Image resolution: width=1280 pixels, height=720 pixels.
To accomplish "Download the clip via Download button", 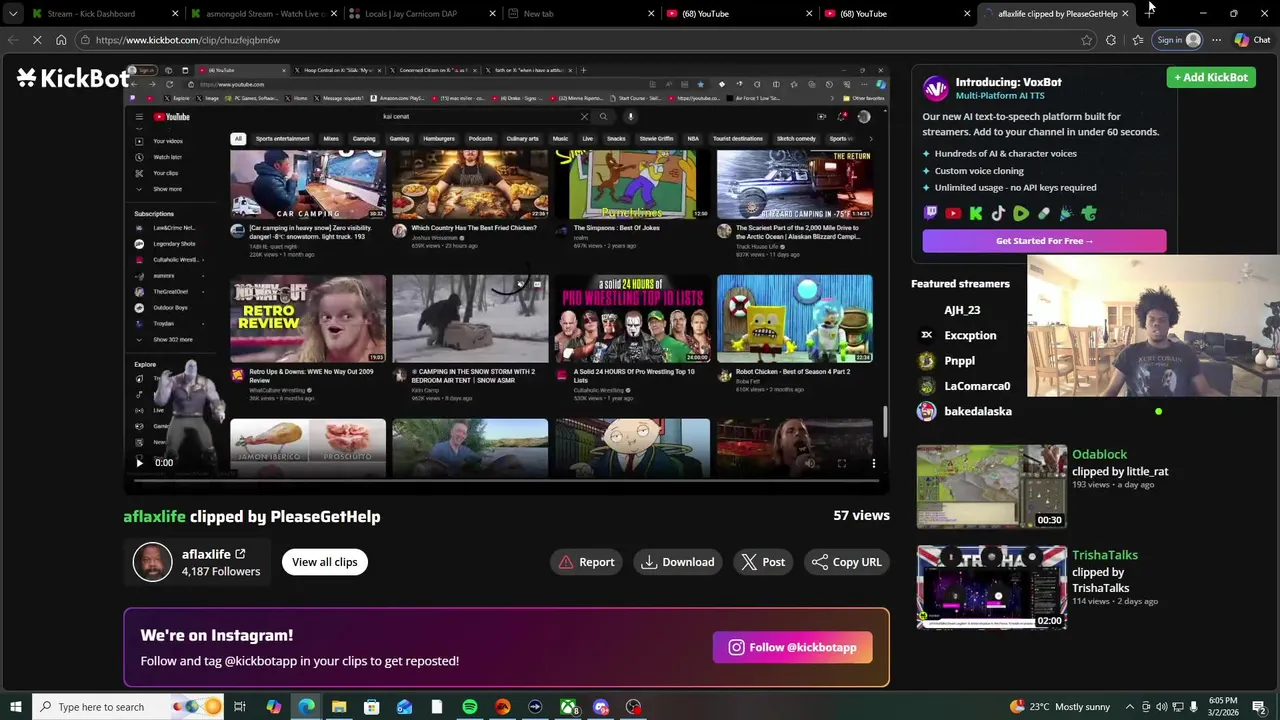I will [x=678, y=562].
